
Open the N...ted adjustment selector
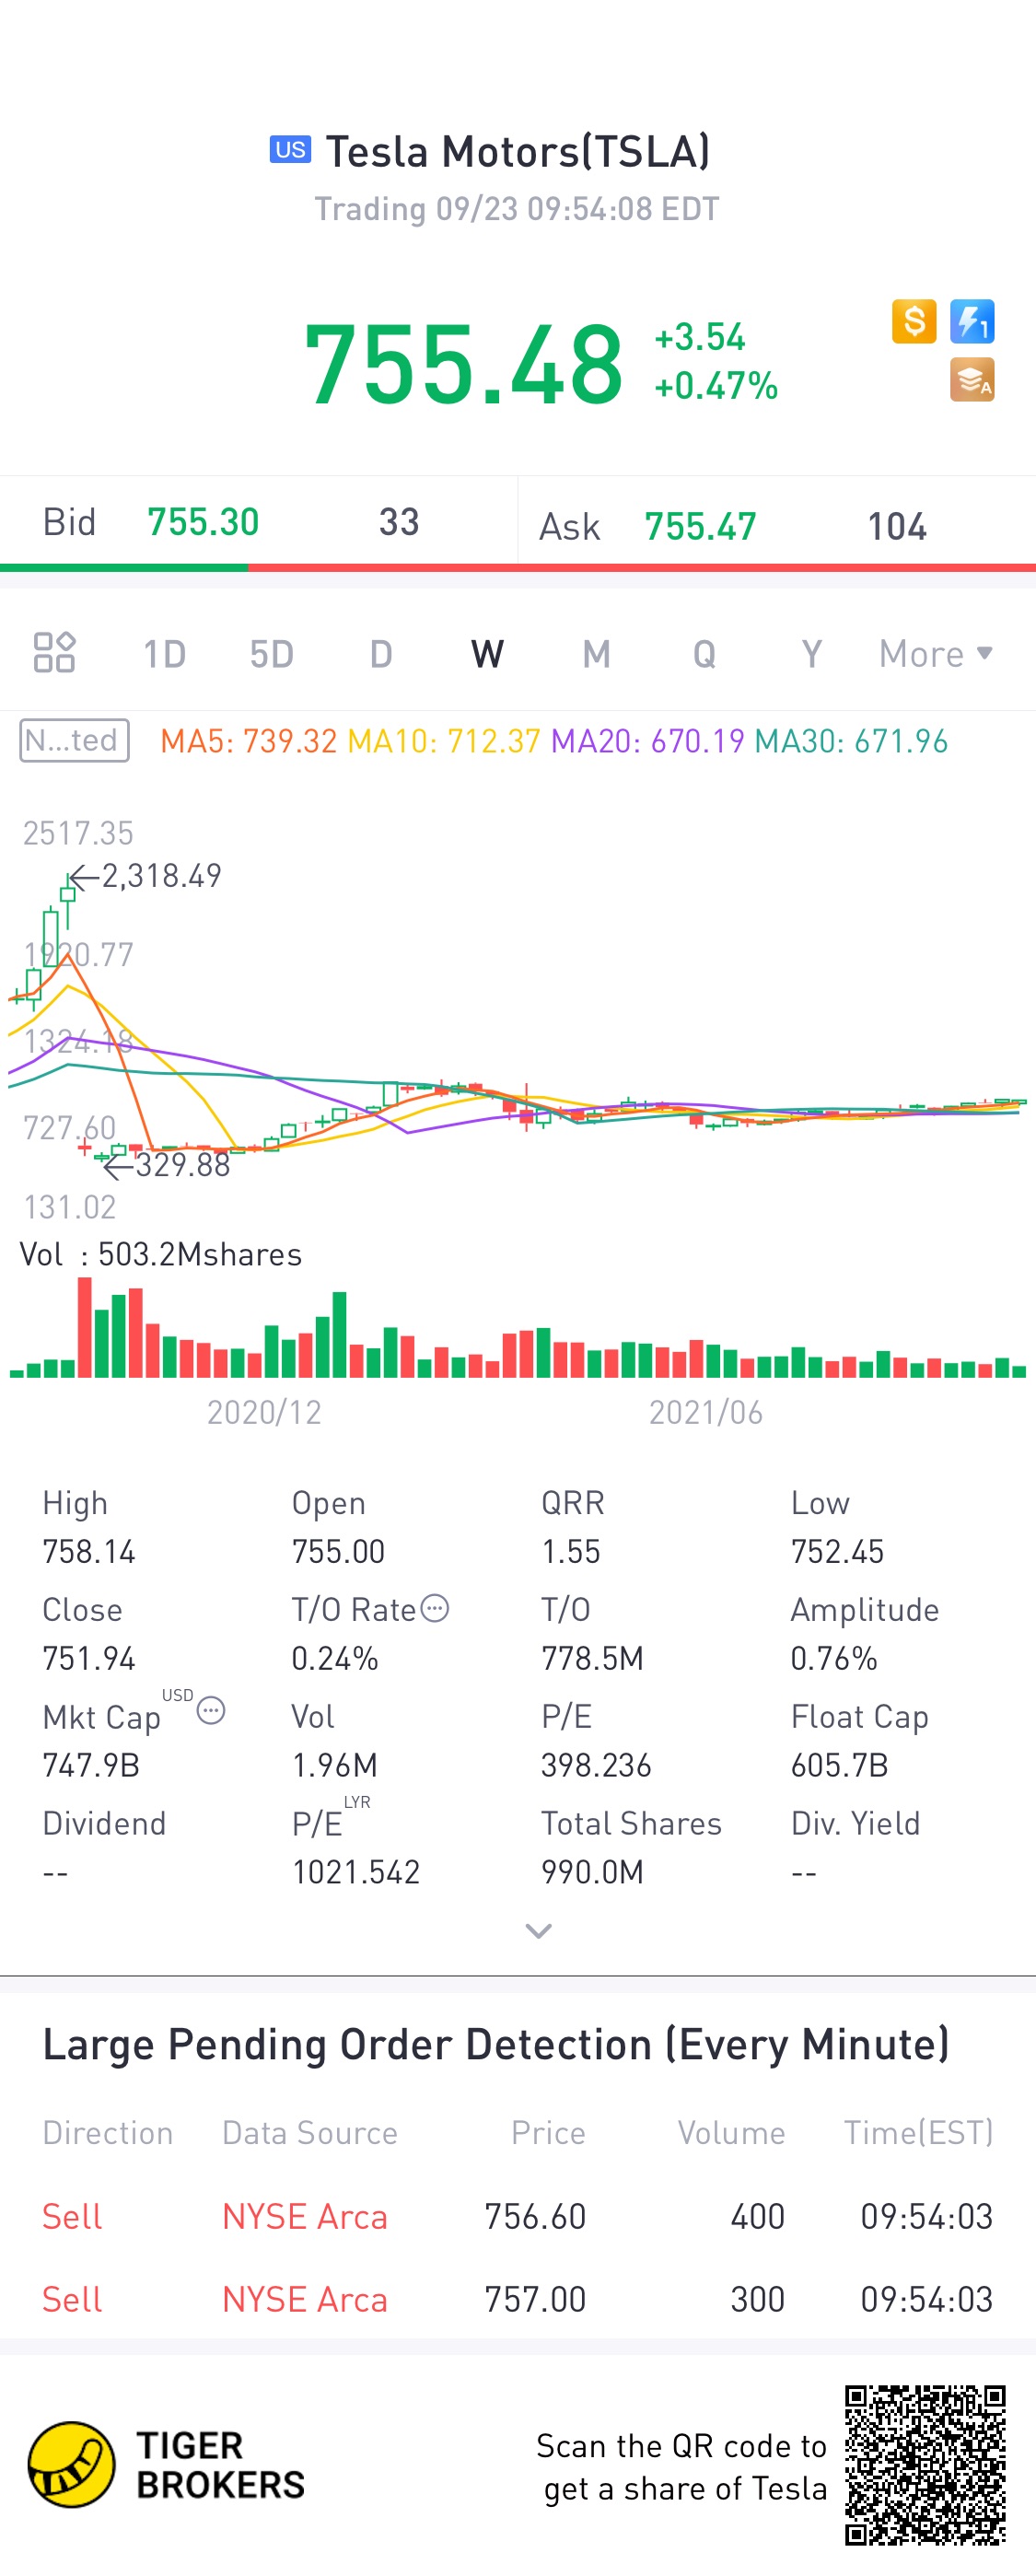pyautogui.click(x=75, y=740)
